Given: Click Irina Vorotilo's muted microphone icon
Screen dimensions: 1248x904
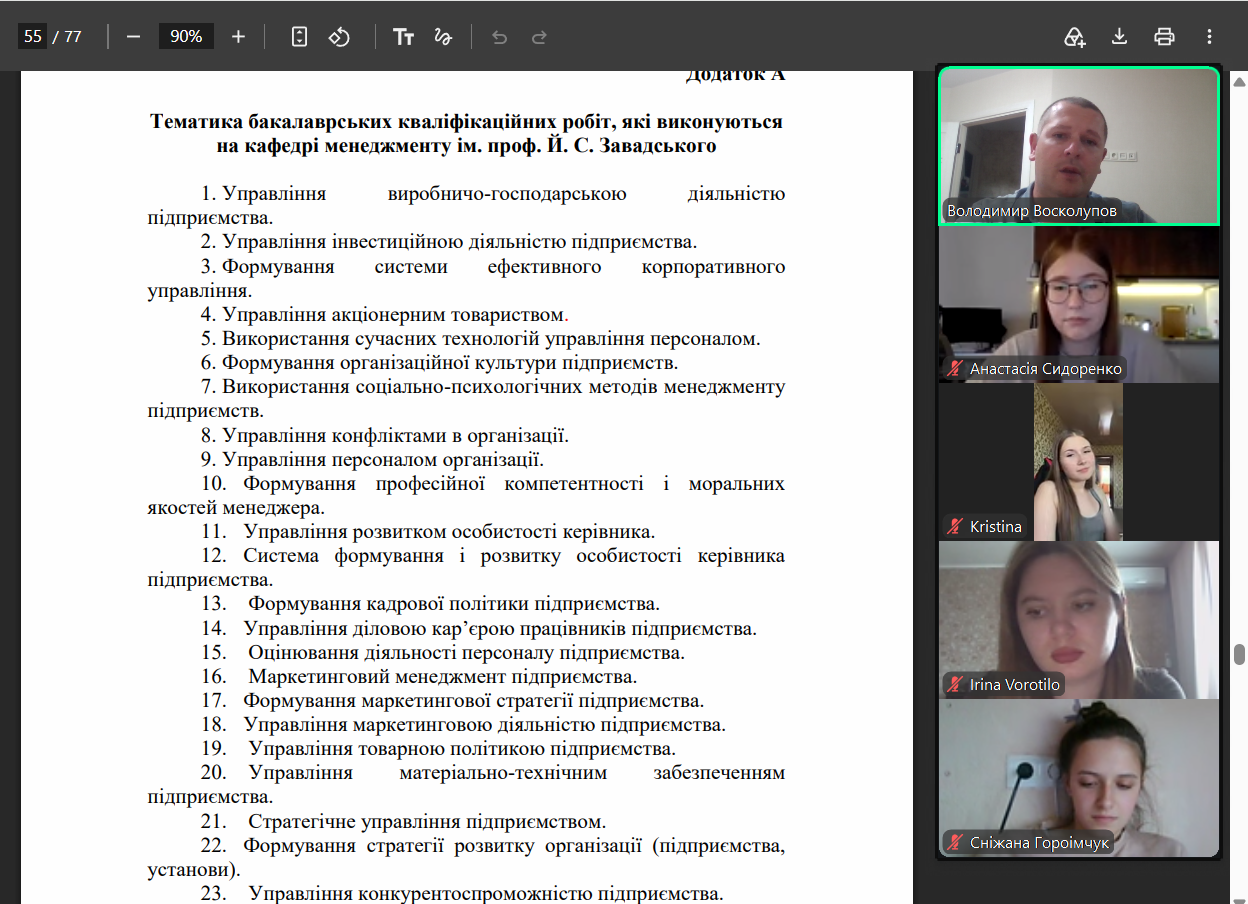Looking at the screenshot, I should point(955,684).
